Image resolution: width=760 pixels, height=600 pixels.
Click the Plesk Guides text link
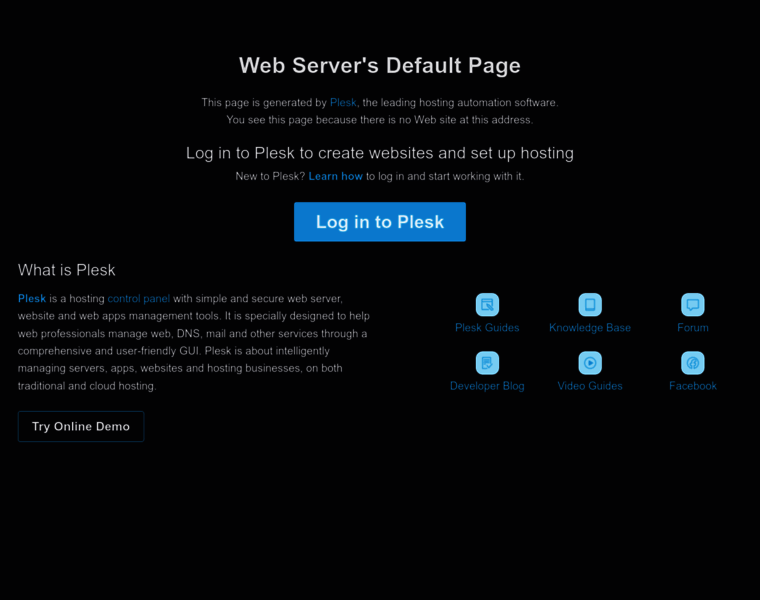(x=487, y=328)
